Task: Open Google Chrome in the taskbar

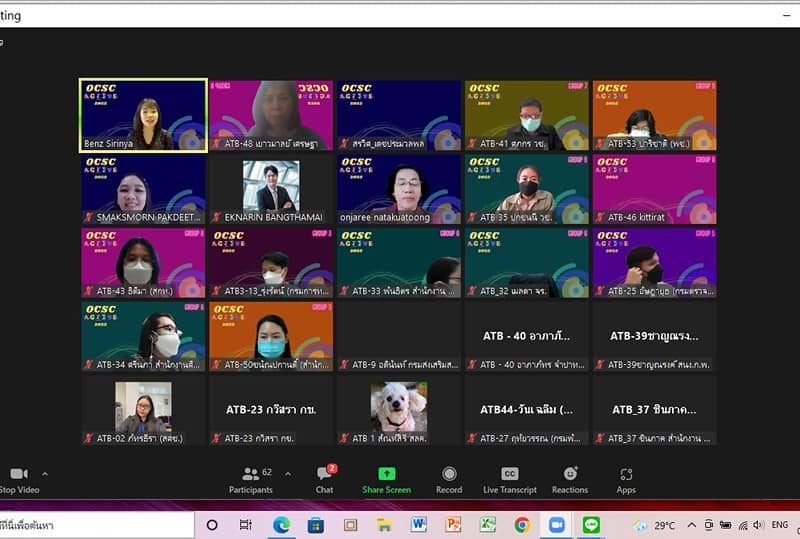Action: coord(522,524)
